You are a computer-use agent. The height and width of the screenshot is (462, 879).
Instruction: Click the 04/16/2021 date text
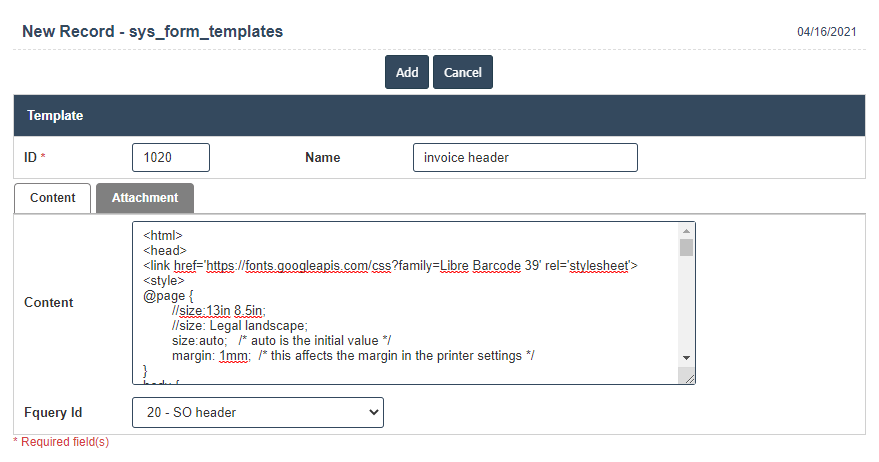[x=826, y=32]
